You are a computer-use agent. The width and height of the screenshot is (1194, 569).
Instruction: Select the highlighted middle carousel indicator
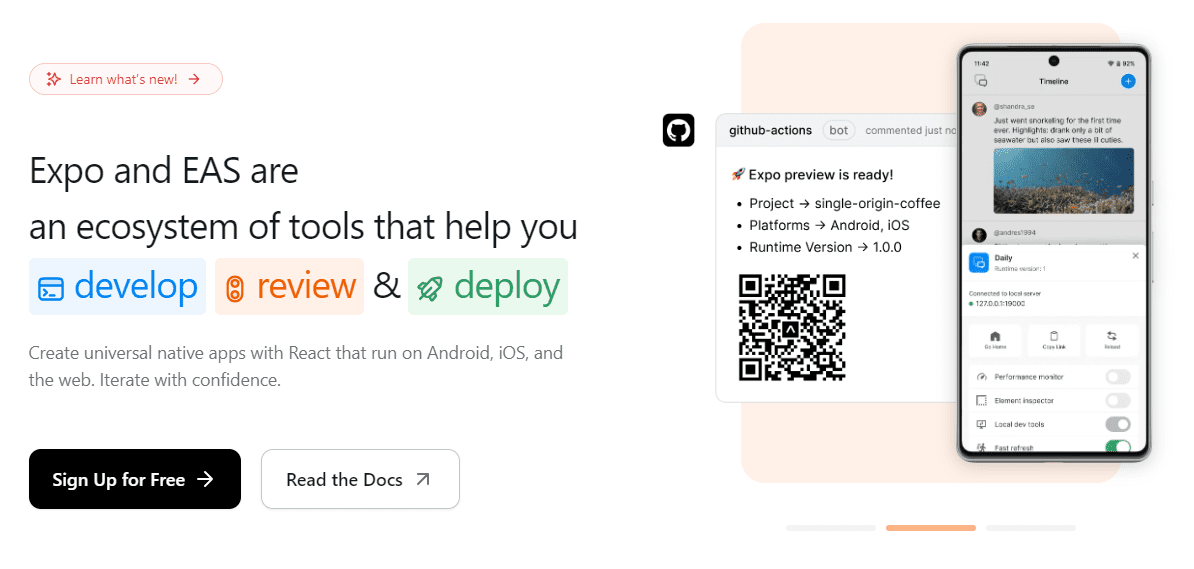931,528
